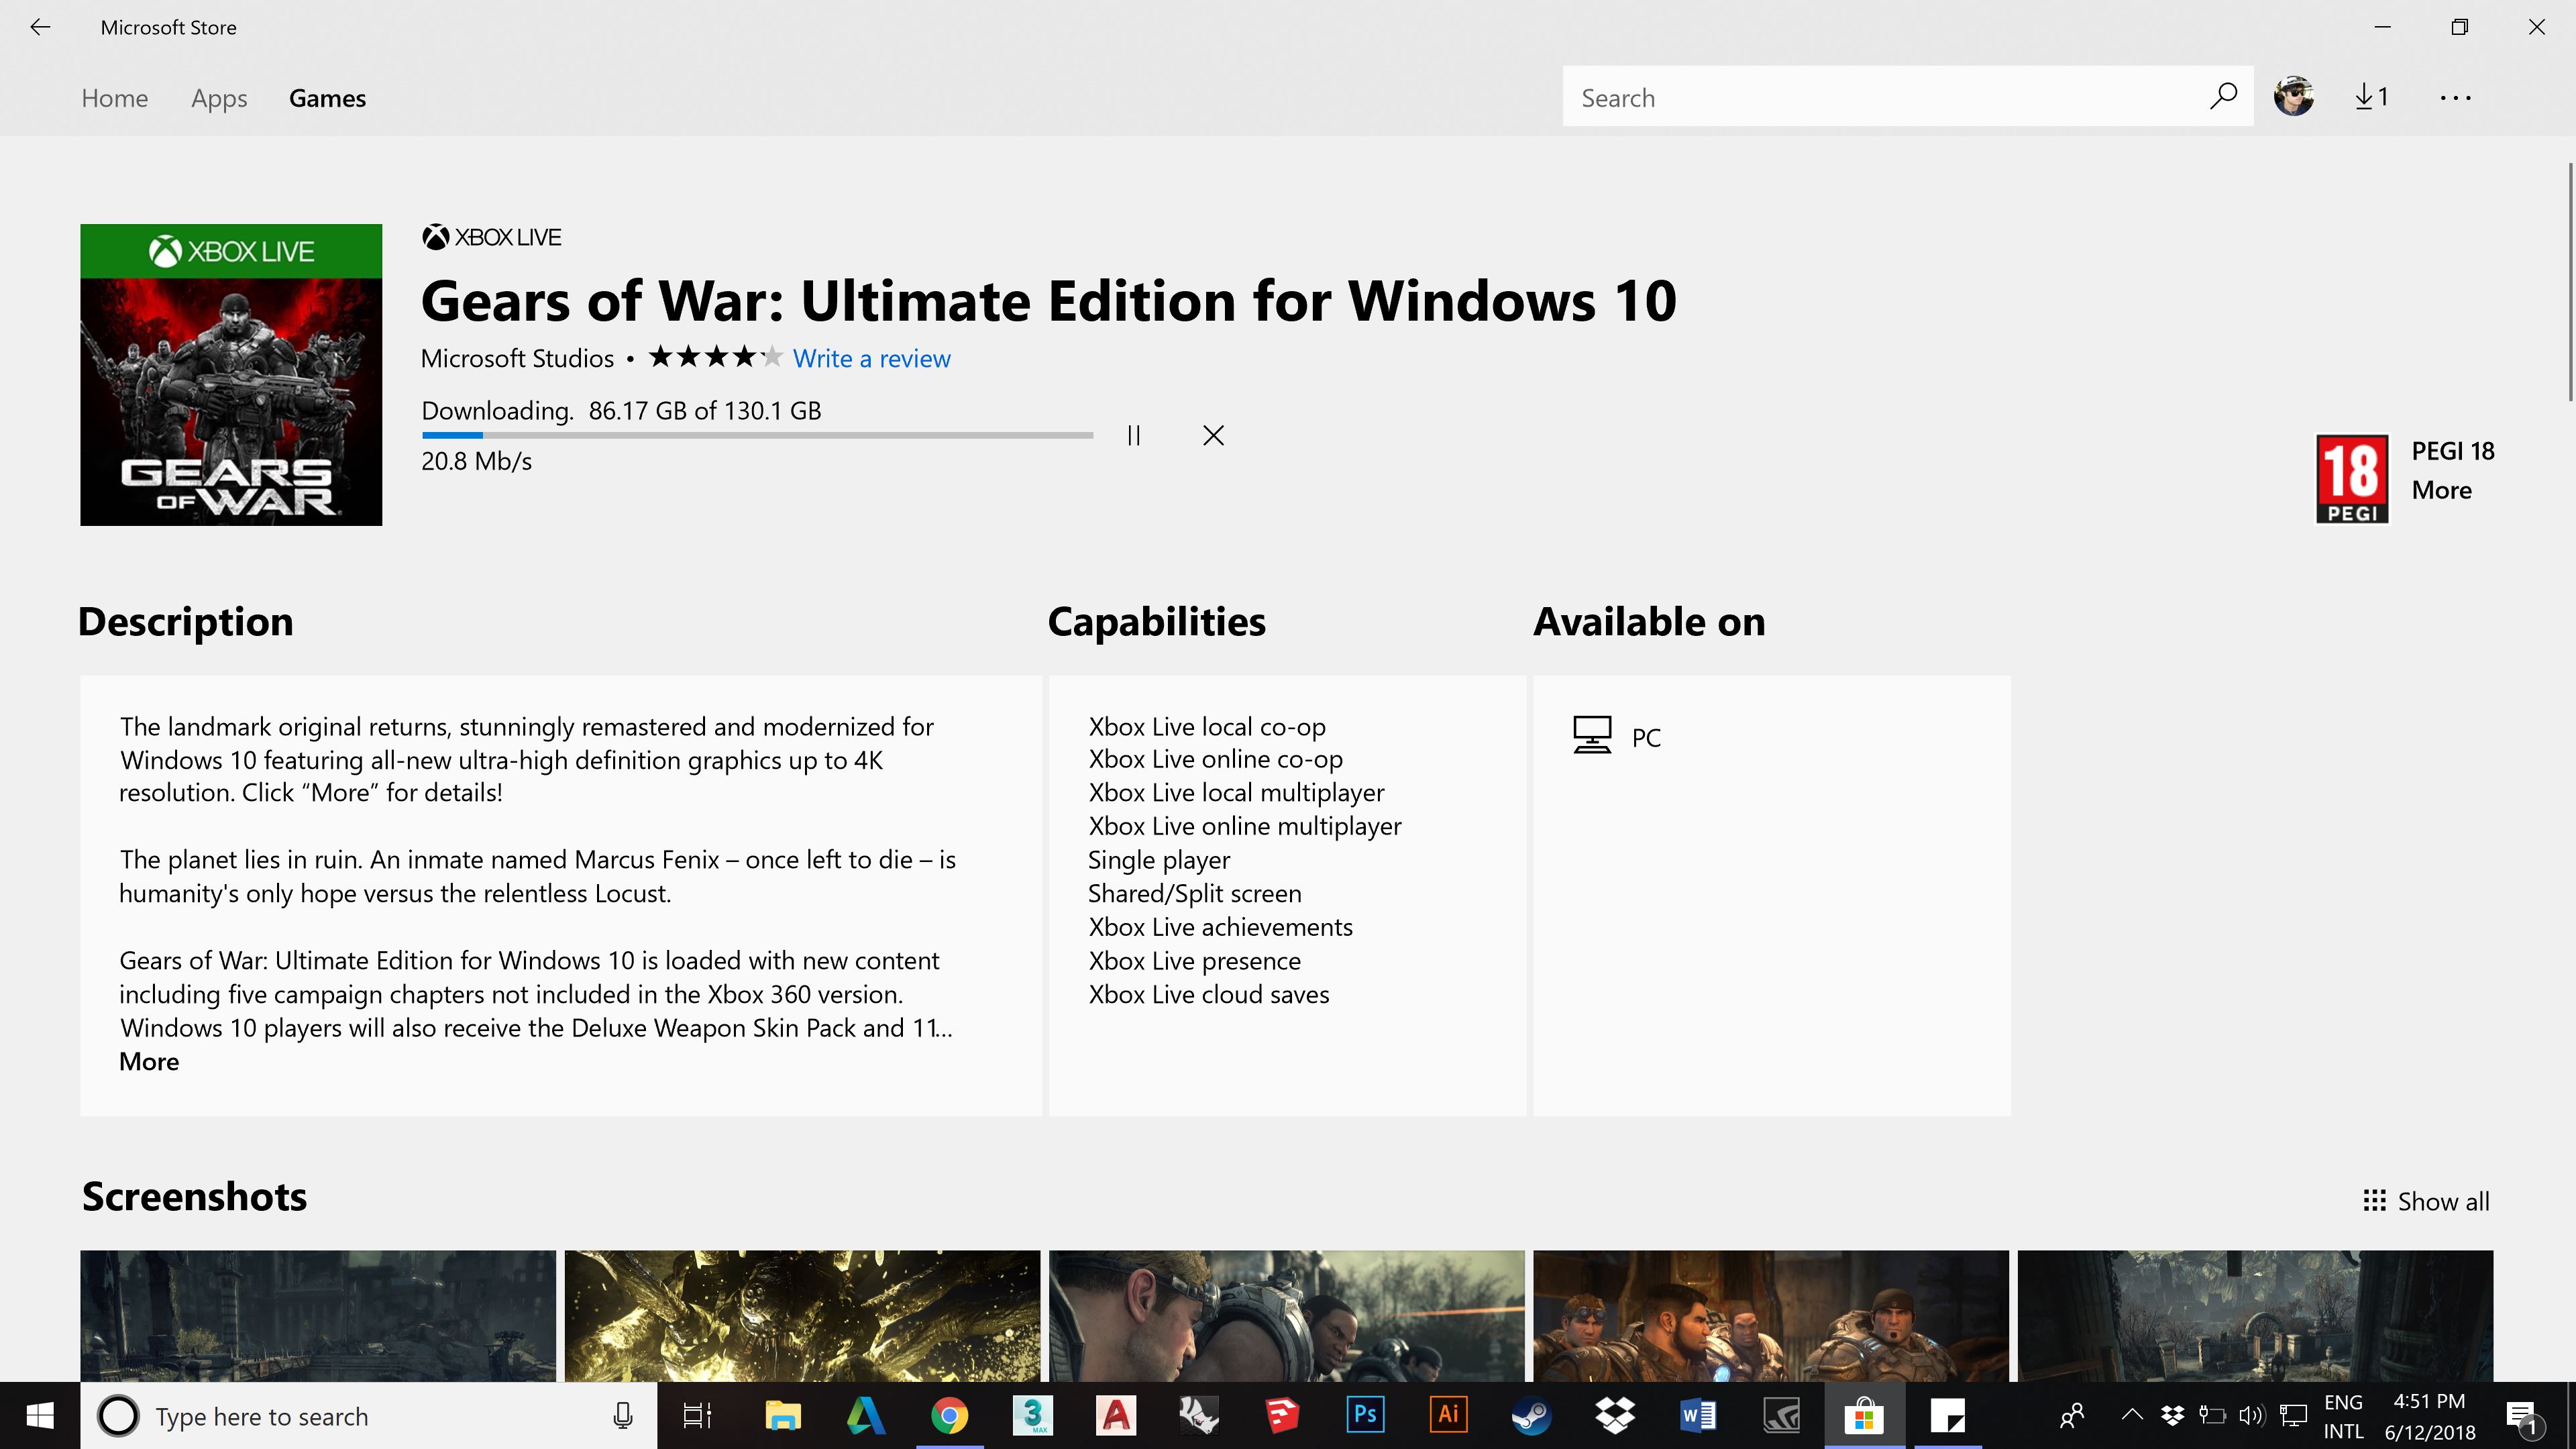2576x1449 pixels.
Task: Cancel the Gears of War download
Action: click(x=1213, y=435)
